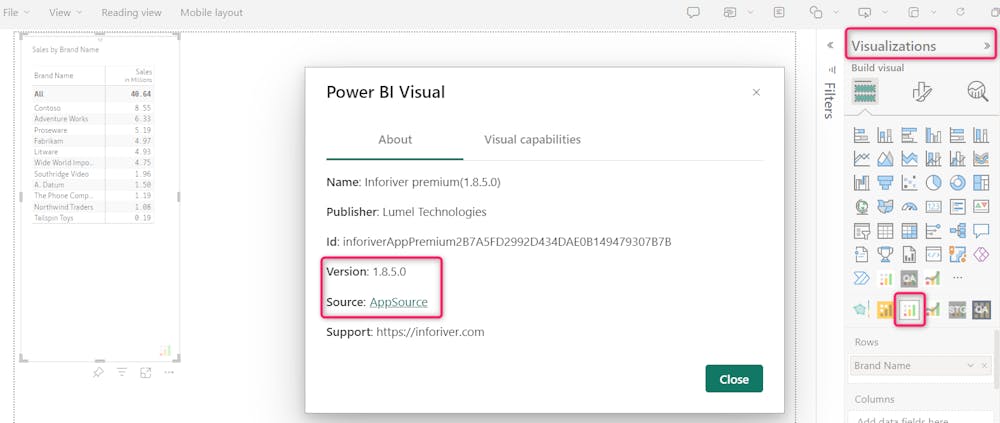The width and height of the screenshot is (1000, 423).
Task: Open the AppSource link
Action: (x=399, y=302)
